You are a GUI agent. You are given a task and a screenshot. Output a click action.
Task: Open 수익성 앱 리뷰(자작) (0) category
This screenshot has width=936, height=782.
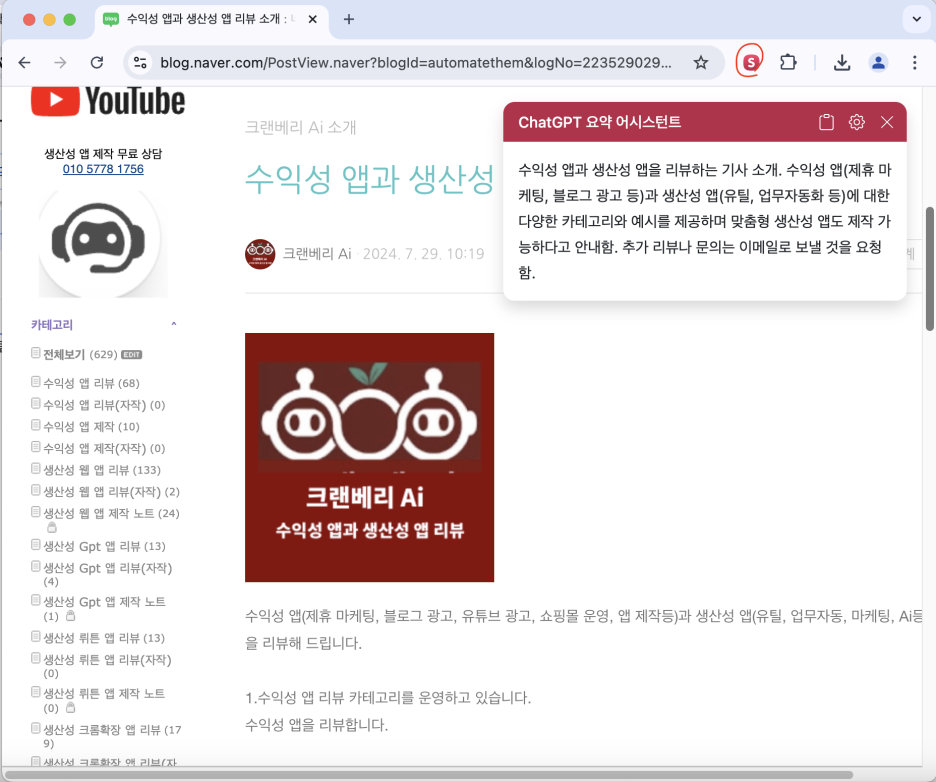(x=104, y=405)
